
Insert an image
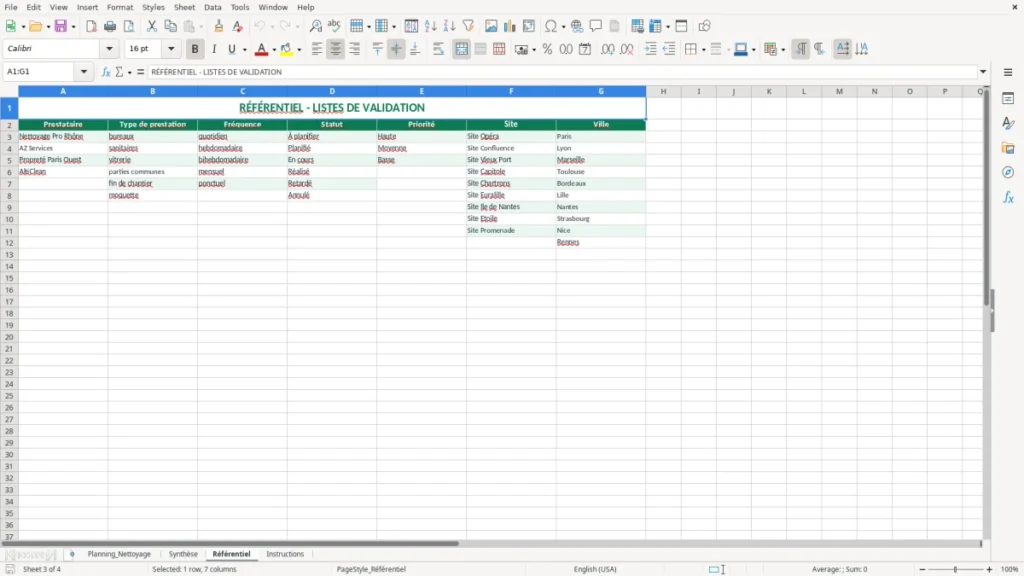pos(491,26)
